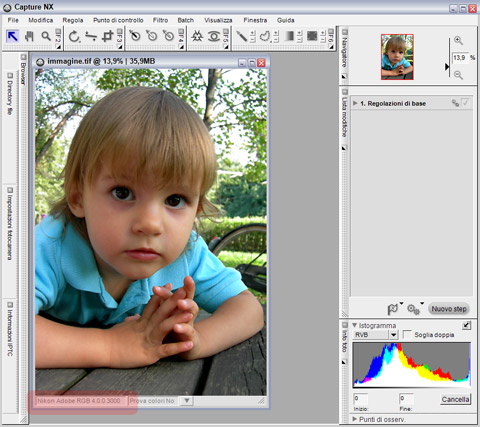Click the zoom-out magnifier in Navigatore
480x427 pixels.
[x=458, y=75]
